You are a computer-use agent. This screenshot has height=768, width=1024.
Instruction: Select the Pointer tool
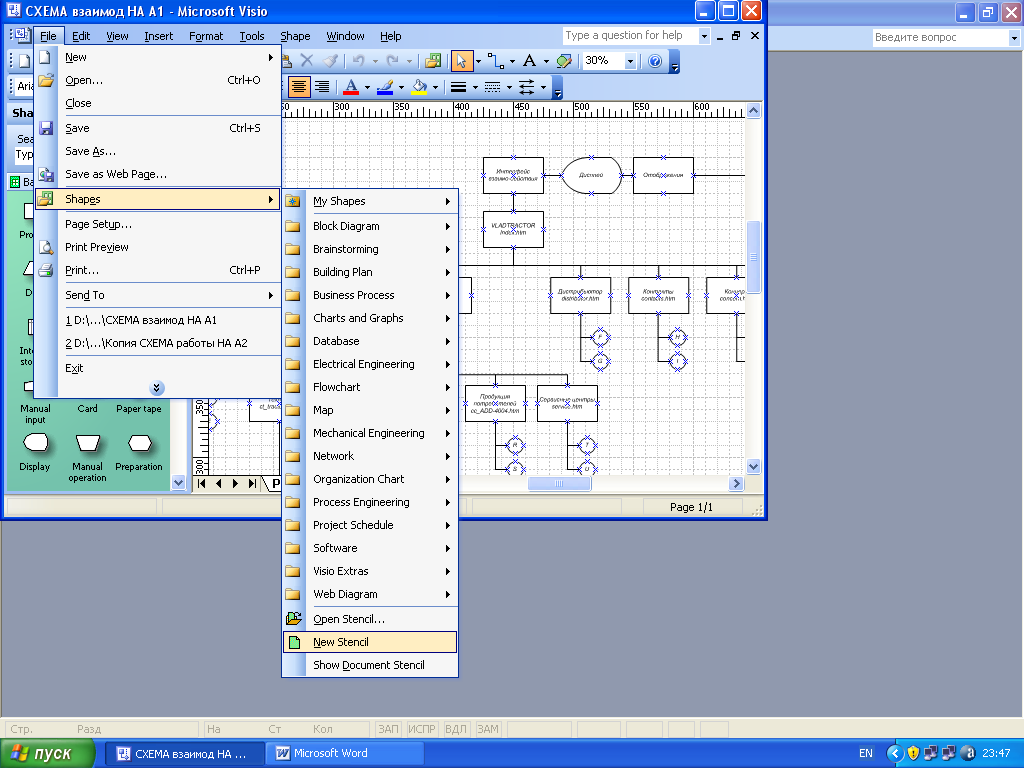pyautogui.click(x=461, y=61)
